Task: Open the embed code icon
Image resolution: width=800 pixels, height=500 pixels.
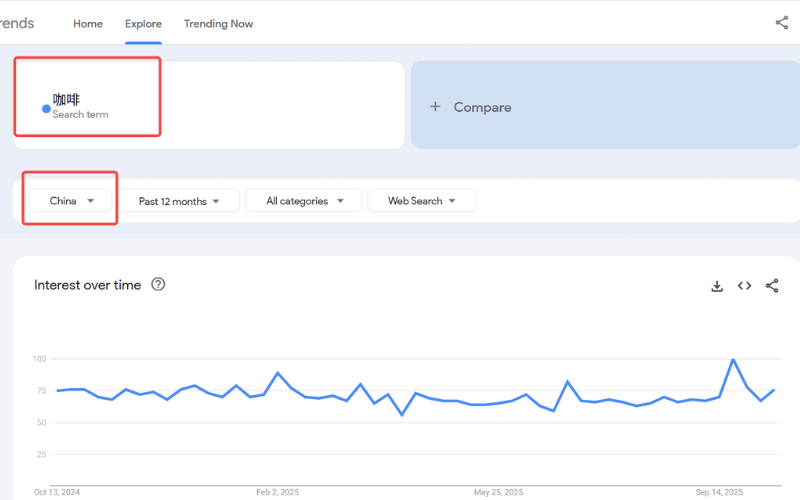Action: click(744, 286)
